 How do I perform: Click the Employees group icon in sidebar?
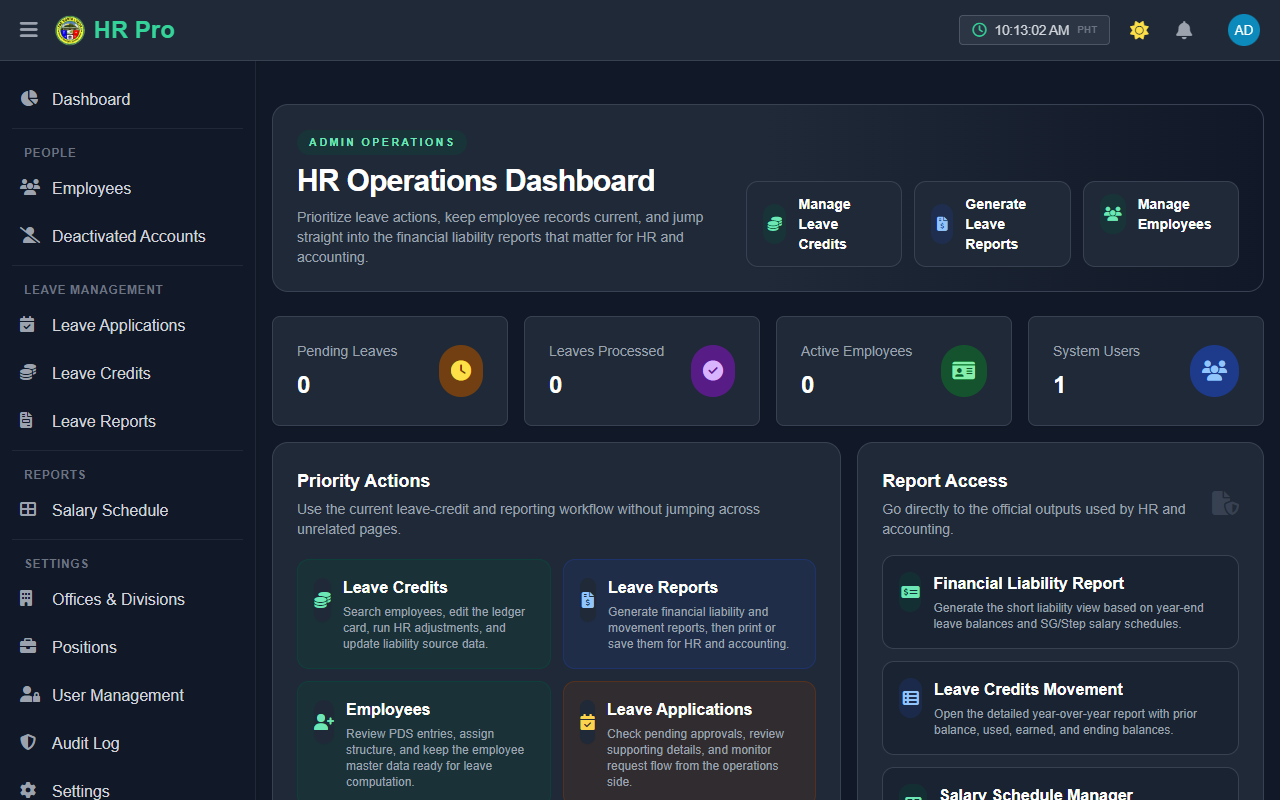pos(29,188)
